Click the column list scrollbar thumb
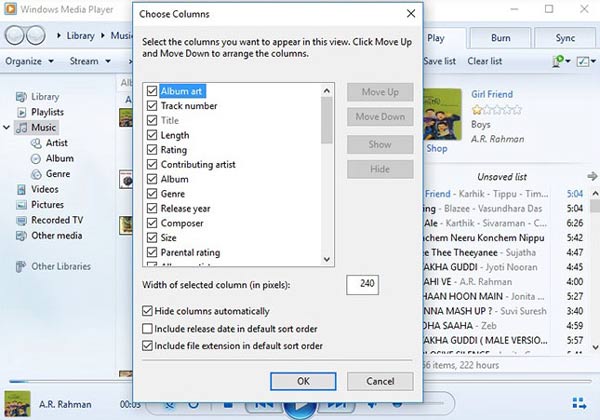The width and height of the screenshot is (600, 420). [x=327, y=120]
